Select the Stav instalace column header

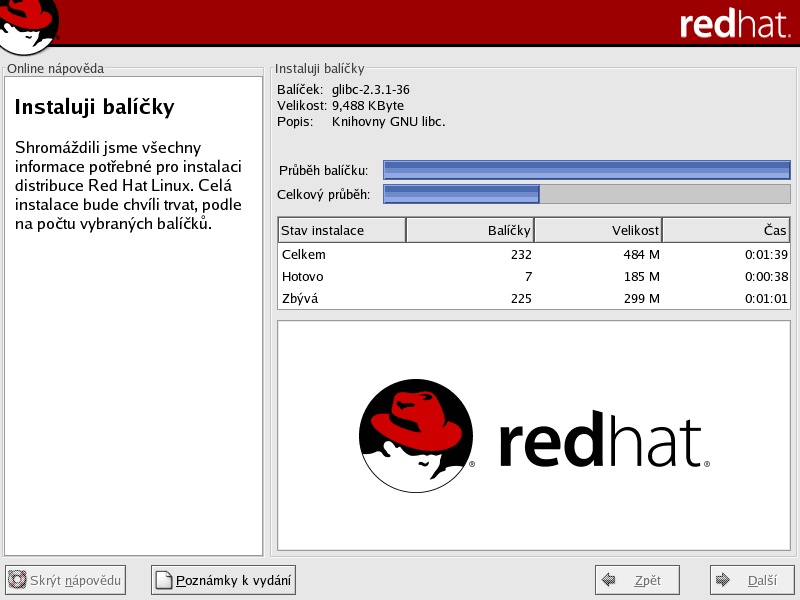click(341, 231)
